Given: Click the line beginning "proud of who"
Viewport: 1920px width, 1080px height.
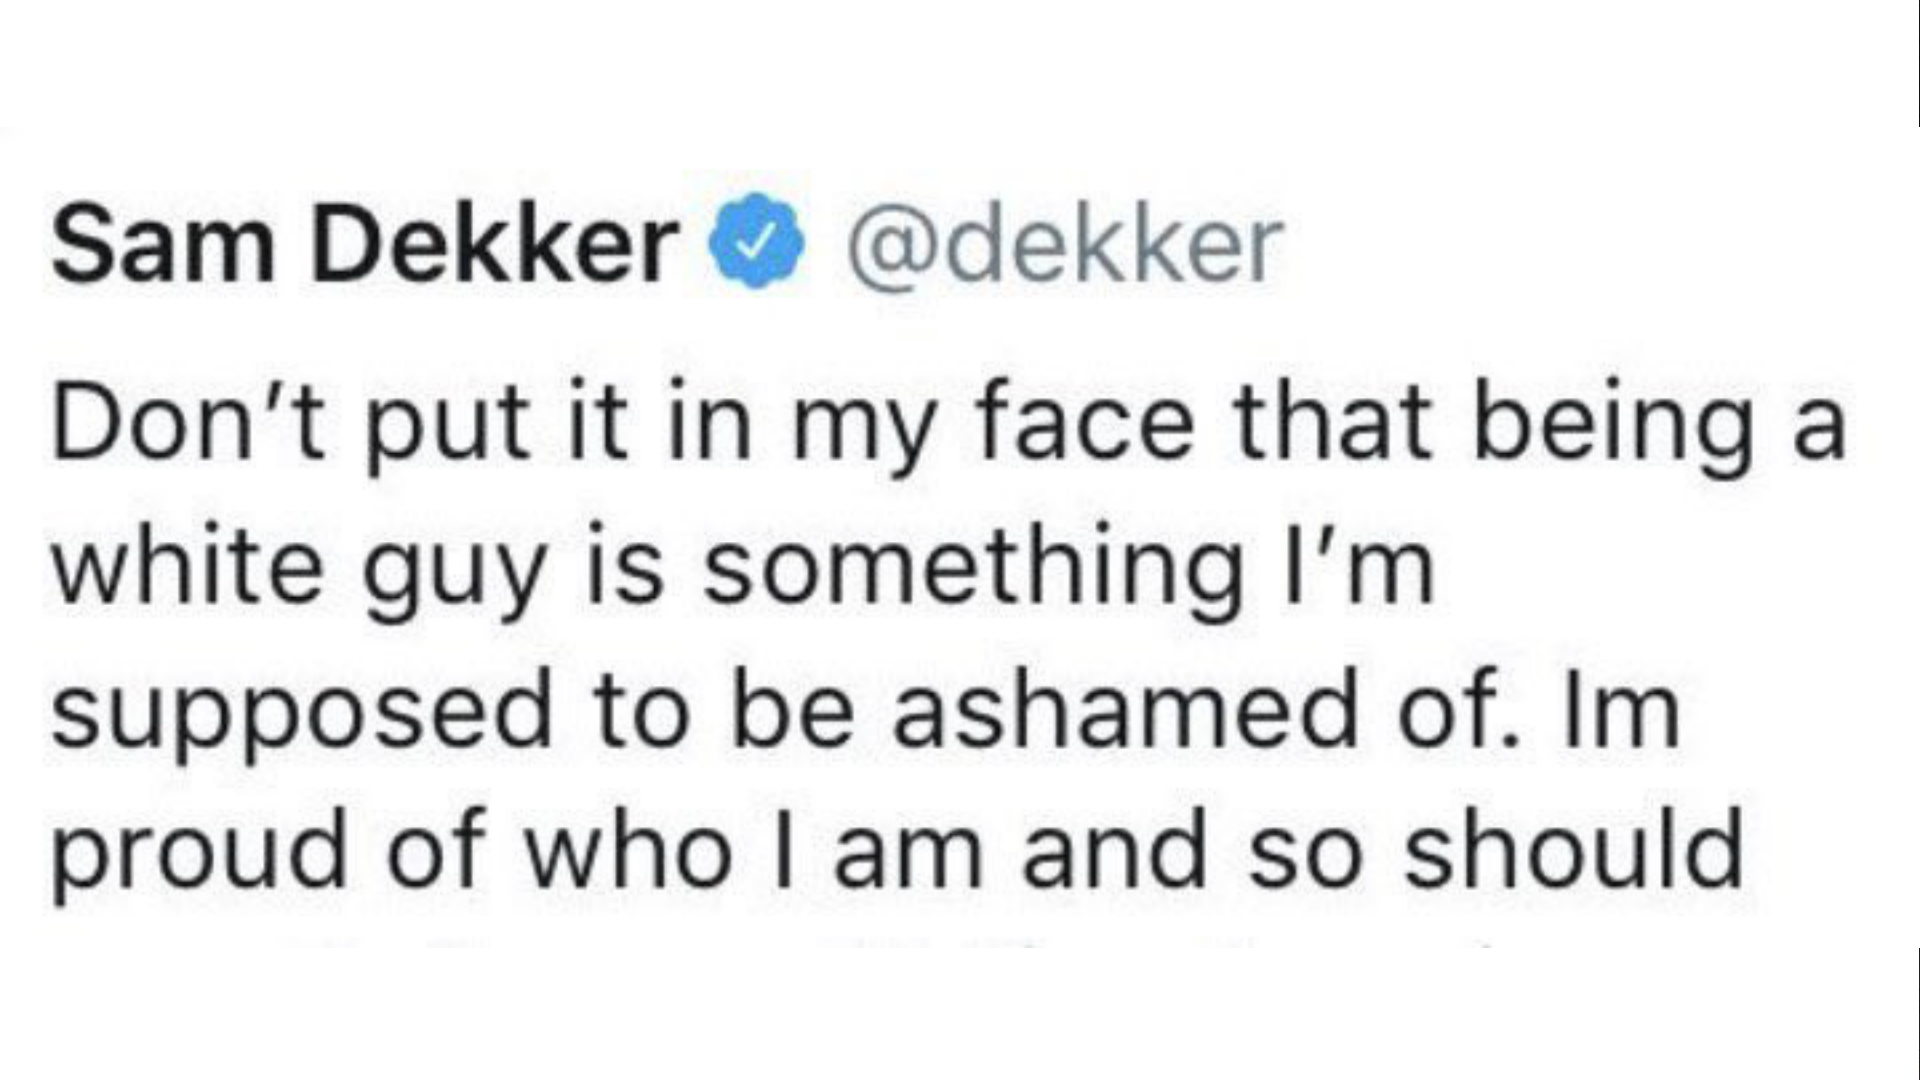Looking at the screenshot, I should click(x=898, y=851).
